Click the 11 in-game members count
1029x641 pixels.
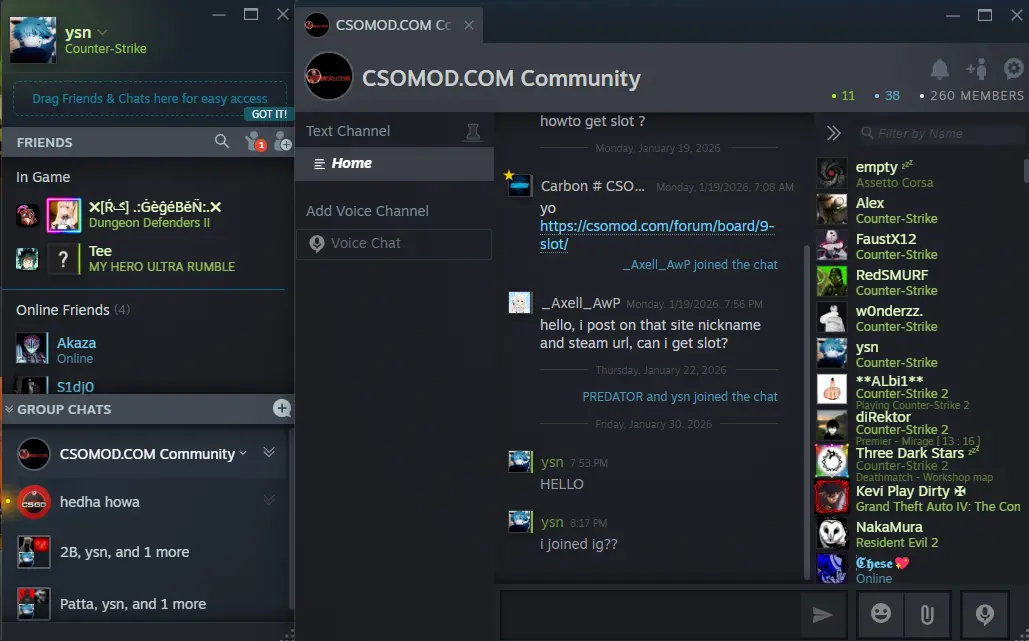click(843, 96)
